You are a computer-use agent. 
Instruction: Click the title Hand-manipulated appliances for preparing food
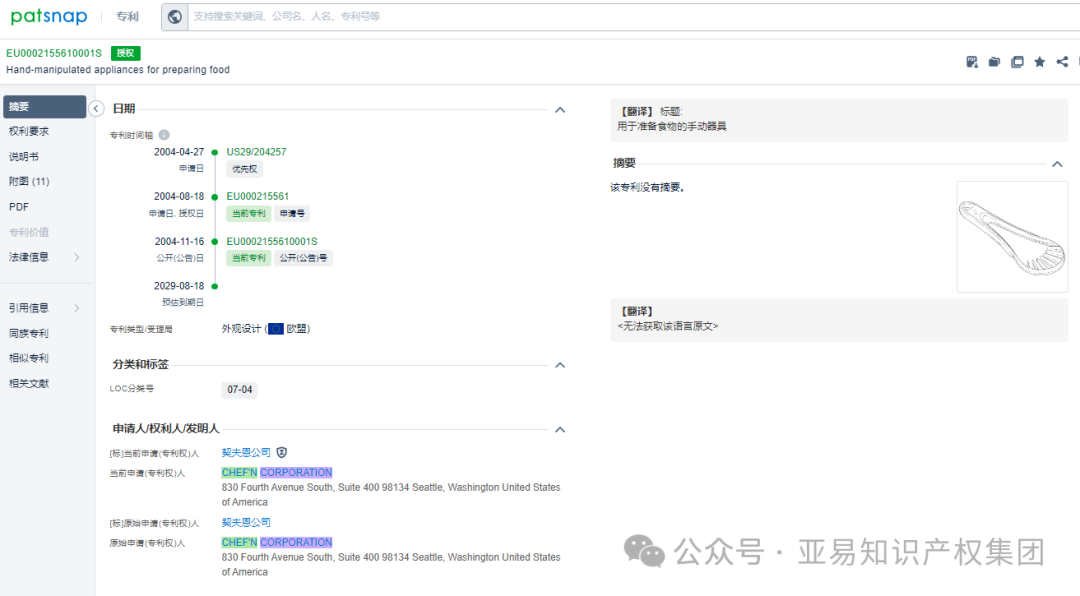click(118, 70)
